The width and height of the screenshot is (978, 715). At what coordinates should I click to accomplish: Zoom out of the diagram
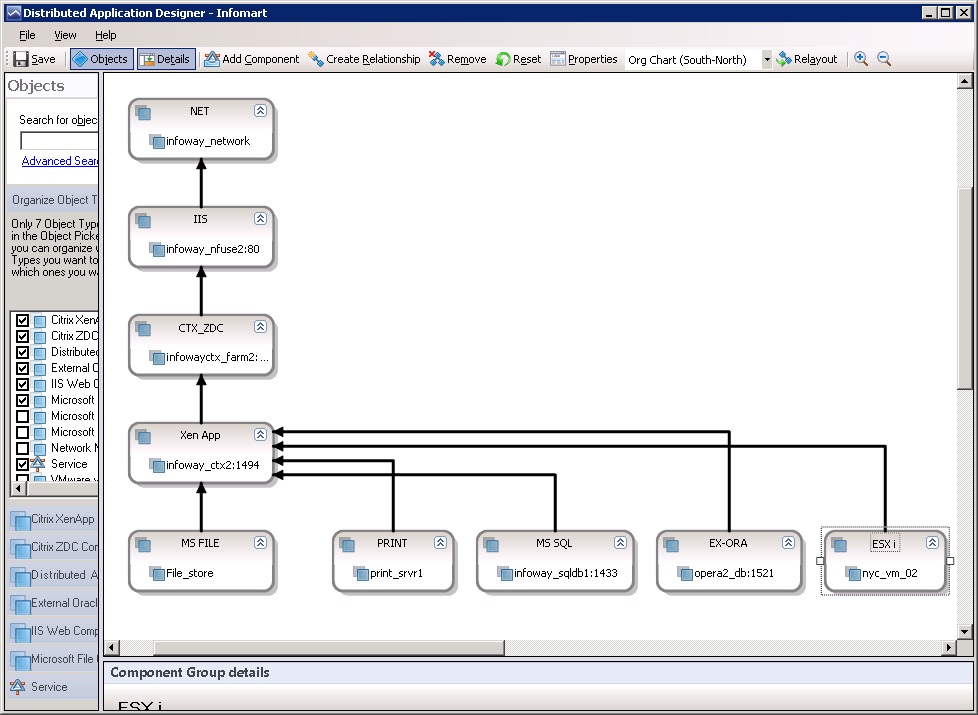(884, 59)
